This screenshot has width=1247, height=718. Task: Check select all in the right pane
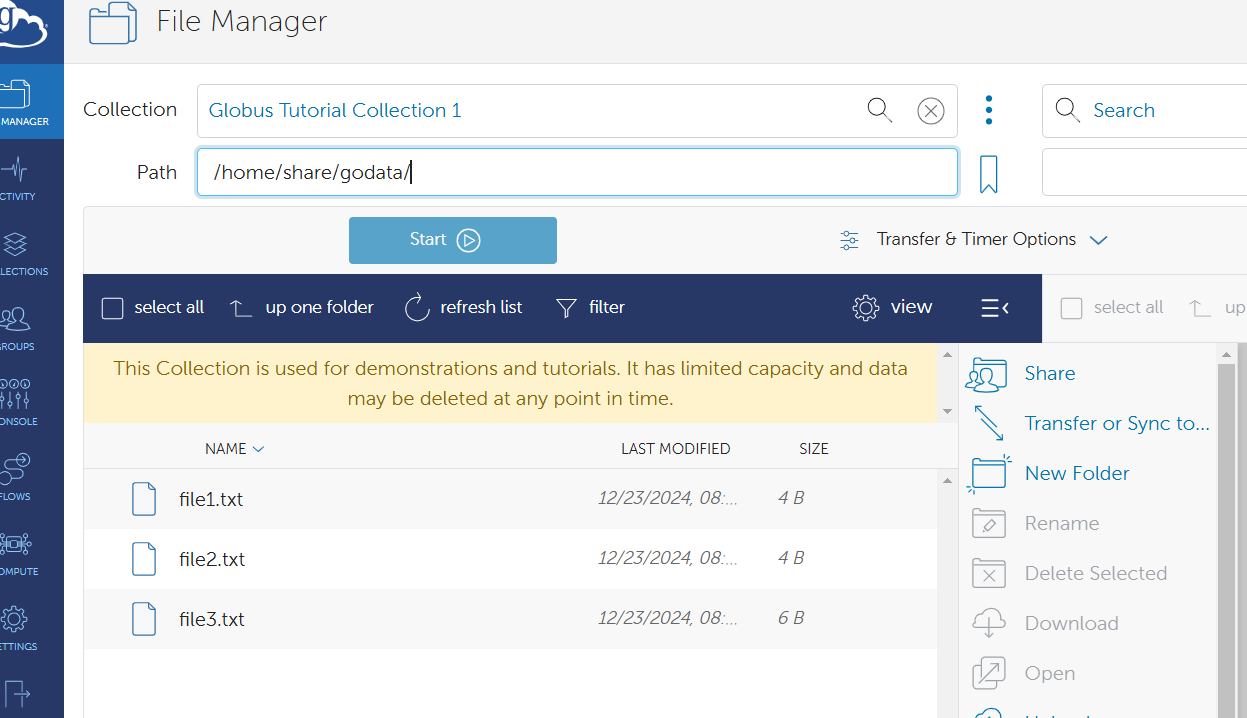point(1071,308)
